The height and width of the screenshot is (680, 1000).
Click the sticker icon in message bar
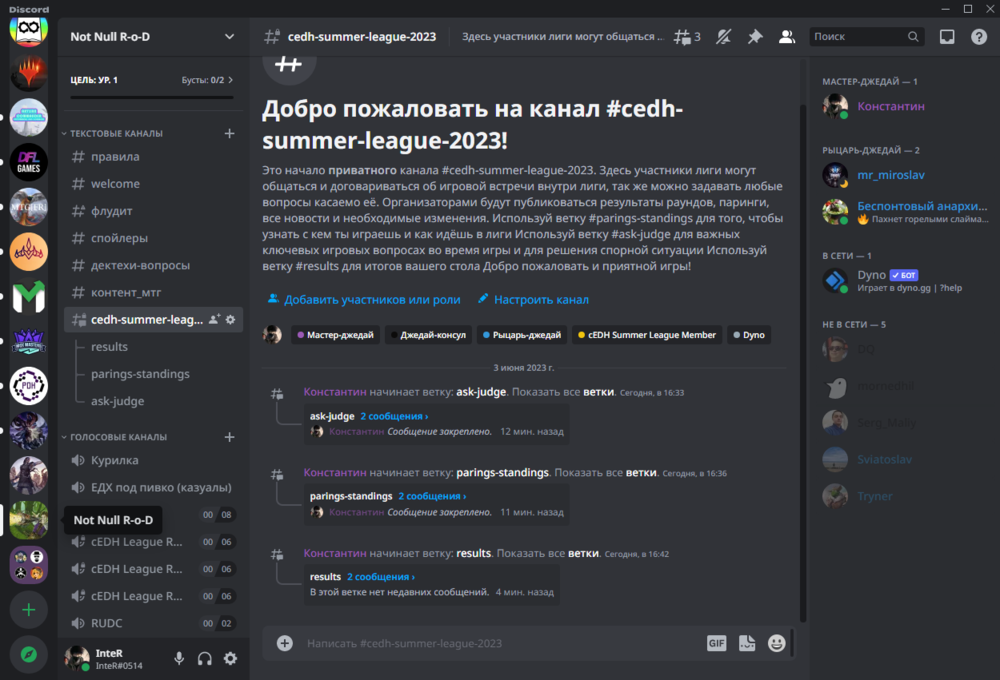(746, 643)
